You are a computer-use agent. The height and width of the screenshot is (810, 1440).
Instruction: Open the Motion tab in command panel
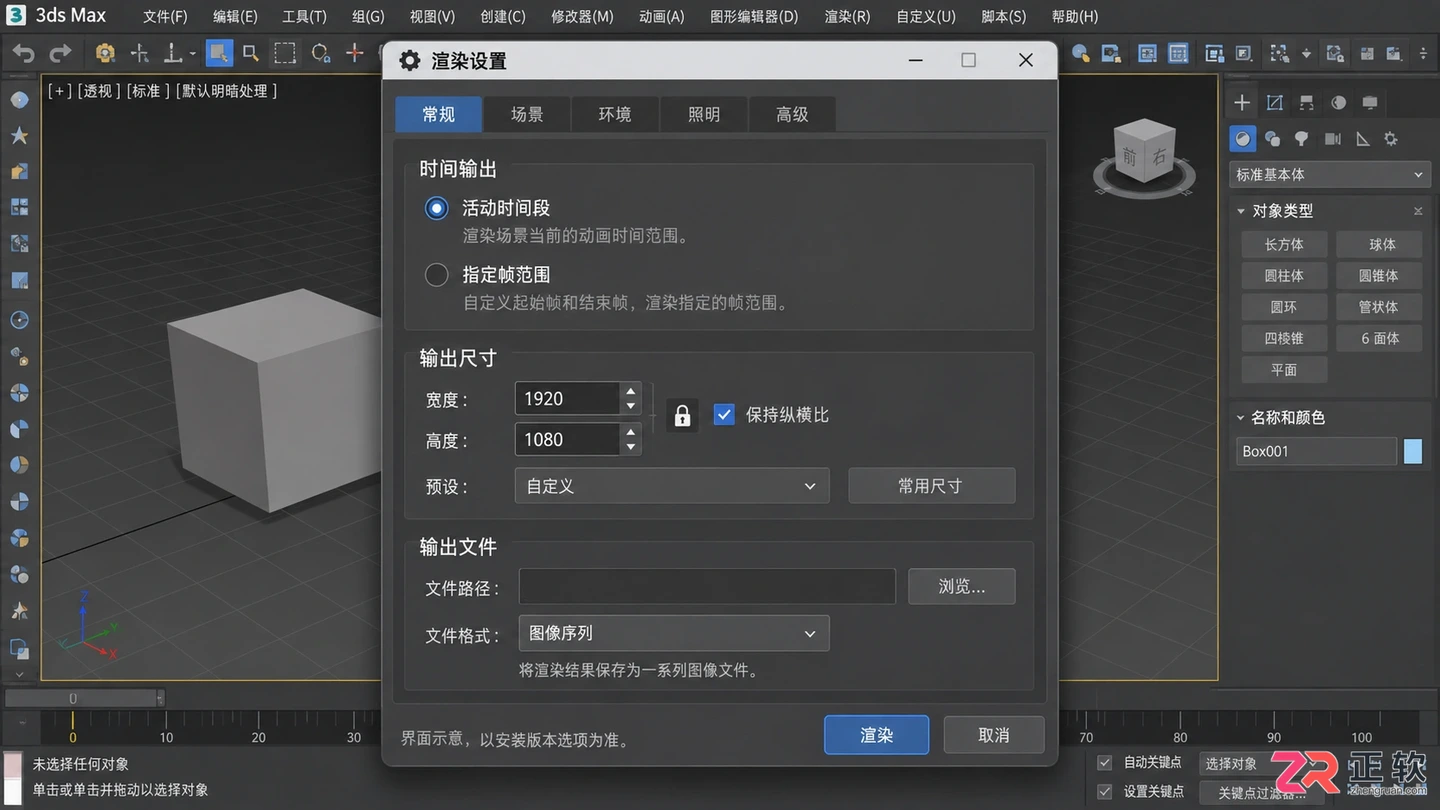pos(1338,102)
